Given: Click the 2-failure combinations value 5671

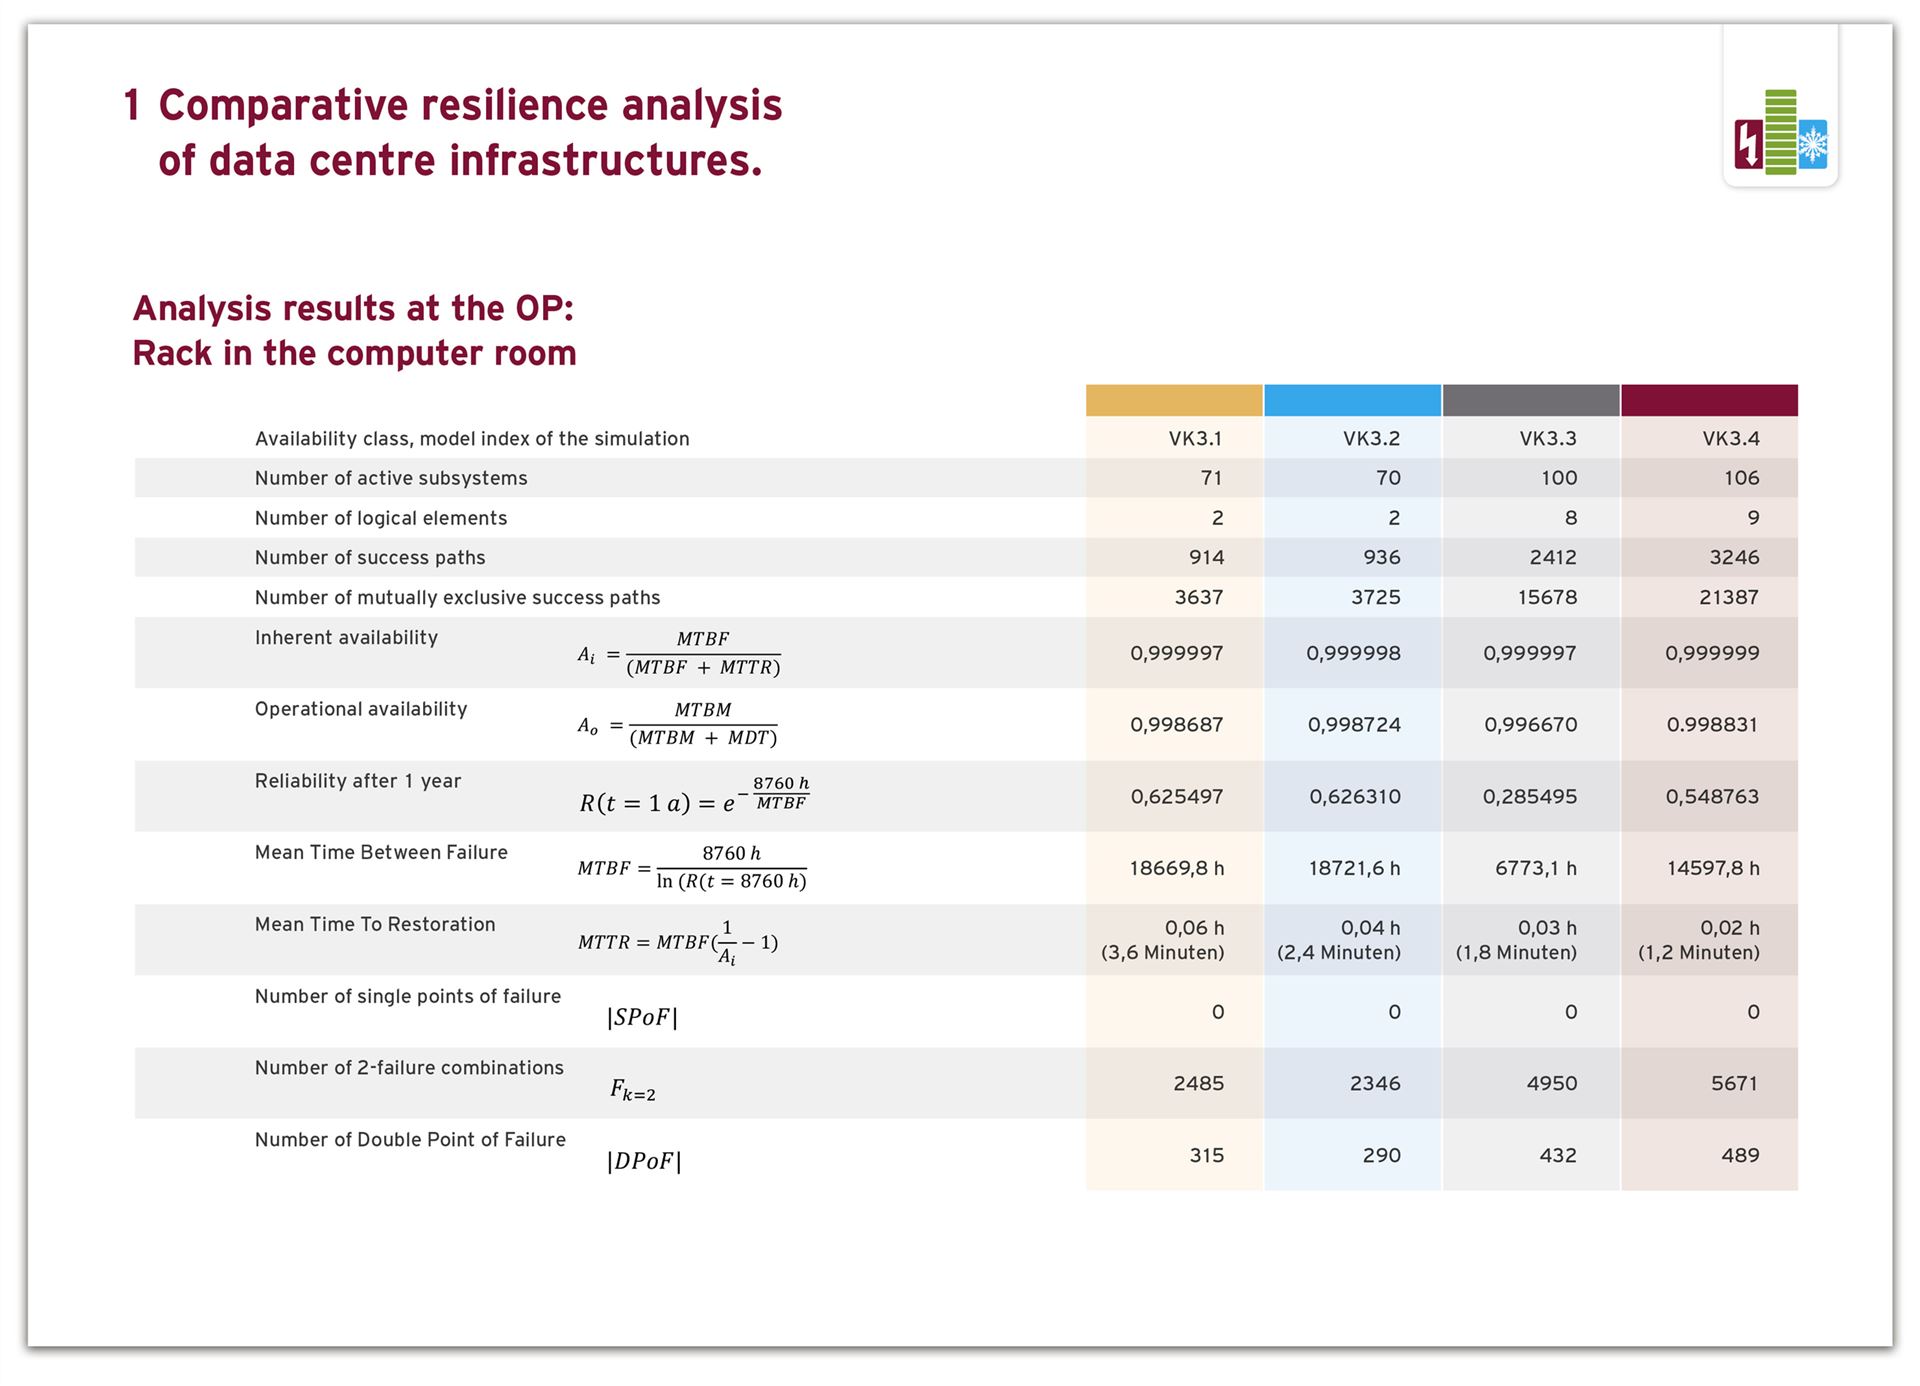Looking at the screenshot, I should 1734,1083.
